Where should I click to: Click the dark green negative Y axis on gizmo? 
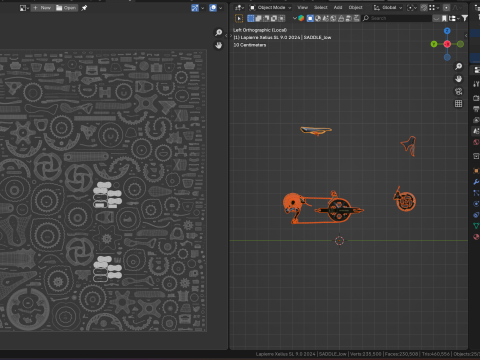(x=460, y=44)
